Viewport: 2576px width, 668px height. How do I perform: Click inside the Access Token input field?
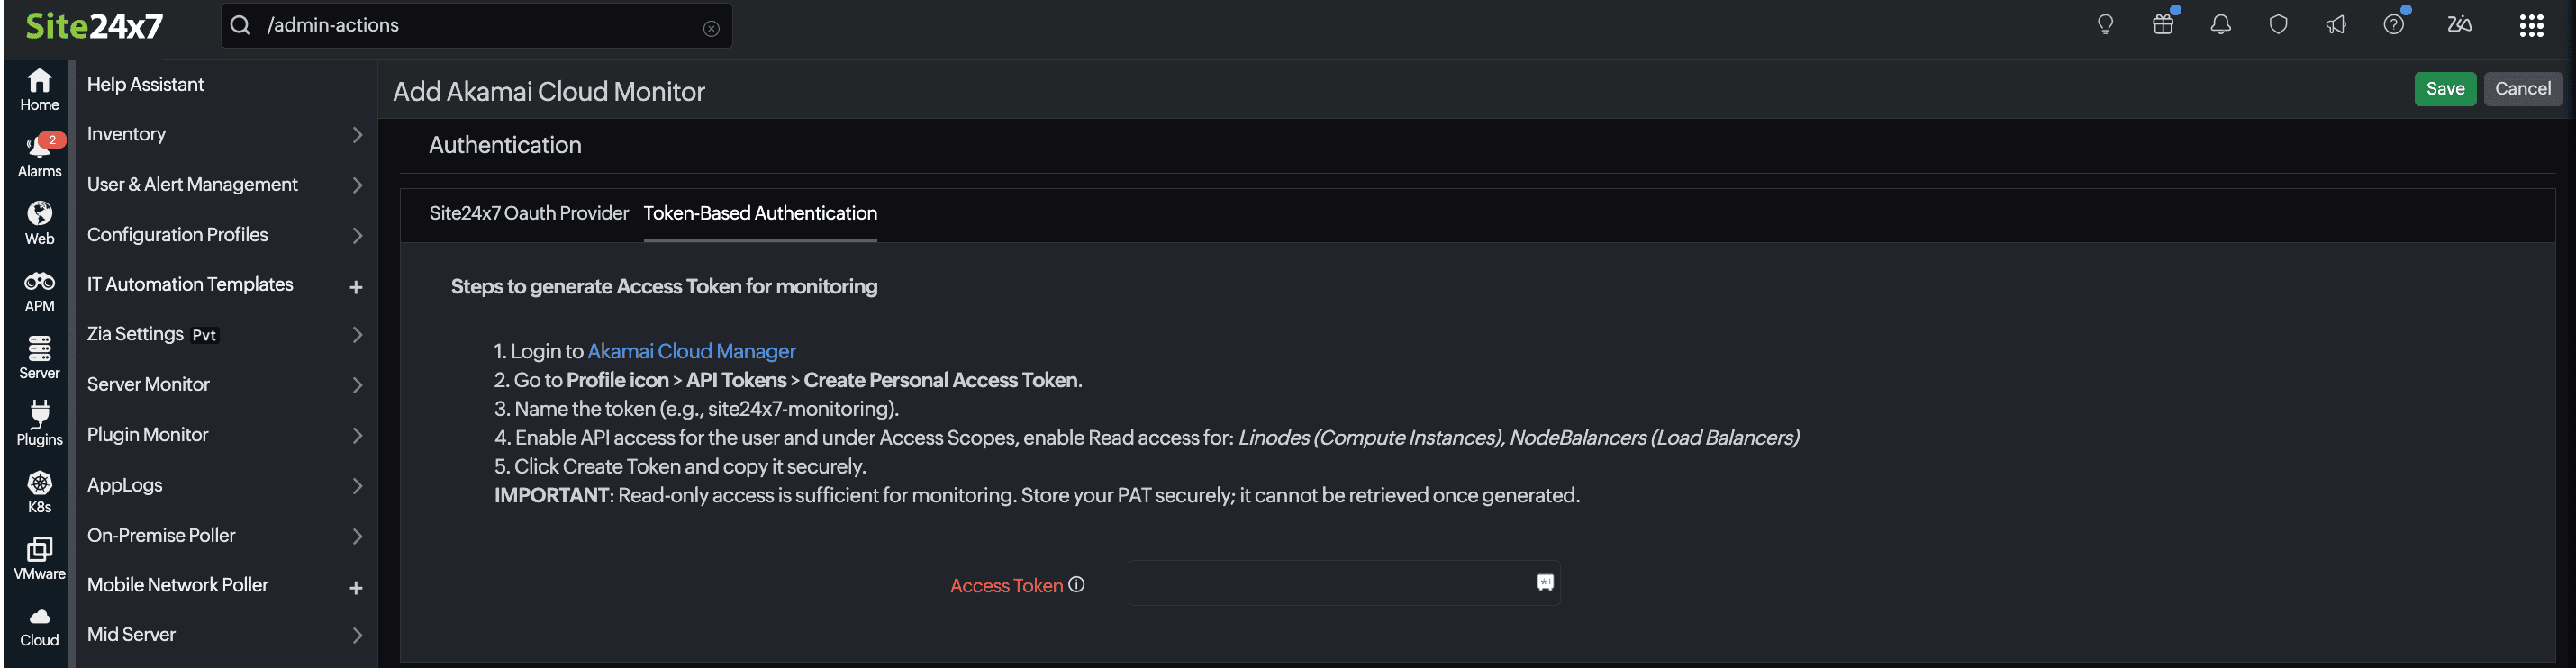pyautogui.click(x=1330, y=583)
